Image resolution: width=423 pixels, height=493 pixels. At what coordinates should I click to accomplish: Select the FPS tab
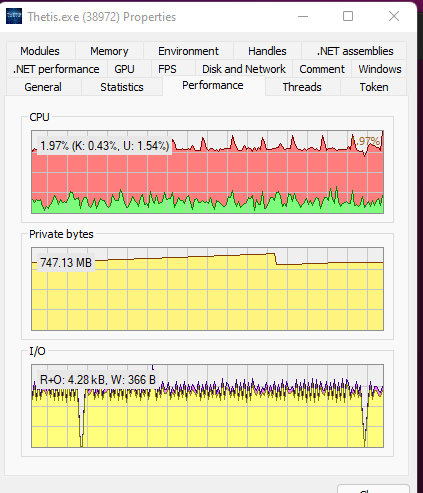167,69
